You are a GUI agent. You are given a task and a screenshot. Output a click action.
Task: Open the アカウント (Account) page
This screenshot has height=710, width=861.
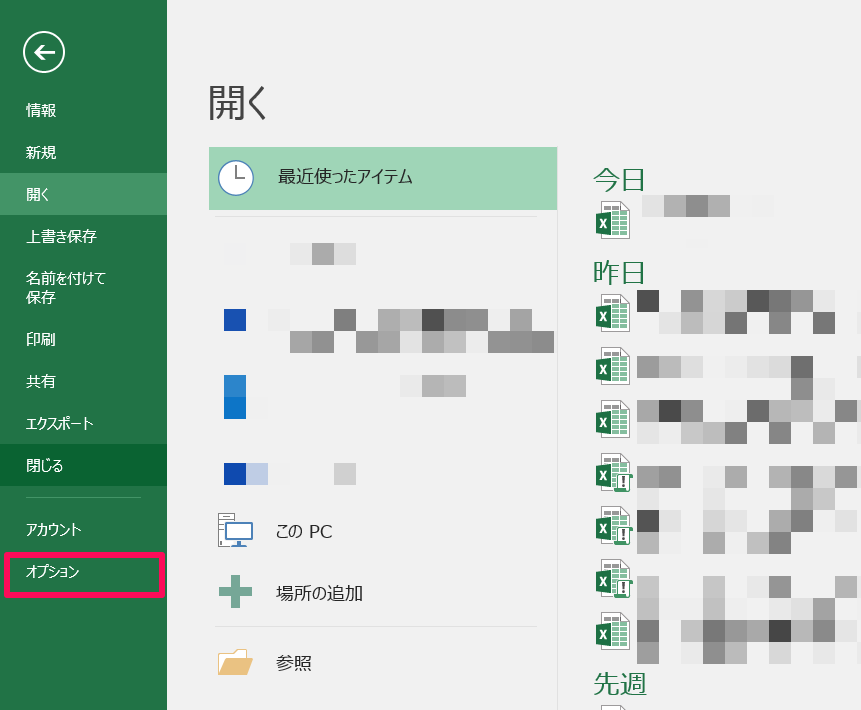click(54, 530)
